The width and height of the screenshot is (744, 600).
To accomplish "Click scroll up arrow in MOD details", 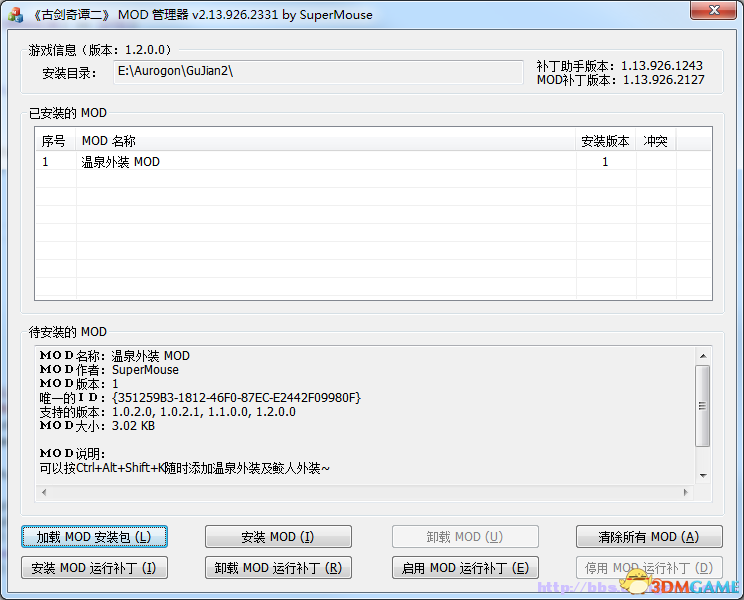I will click(x=703, y=356).
